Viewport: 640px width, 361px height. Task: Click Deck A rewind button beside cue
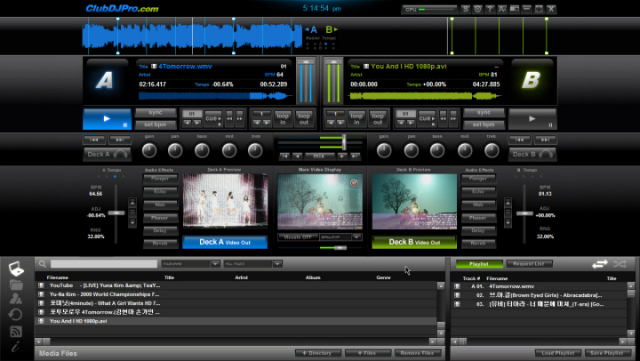[229, 118]
